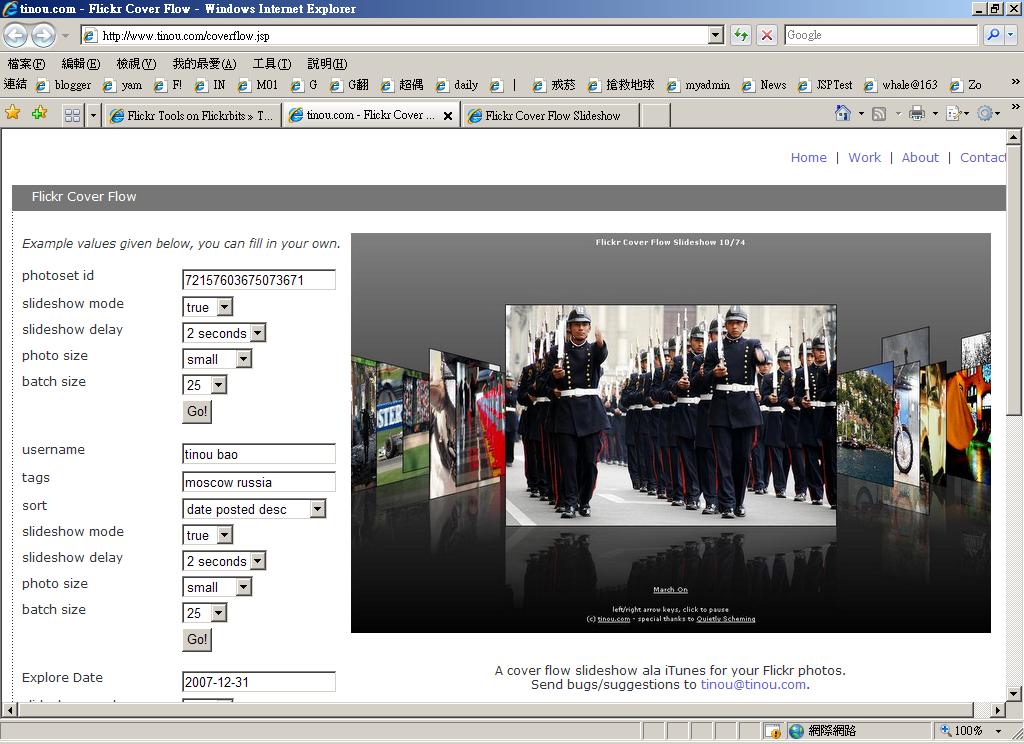Click the marching soldiers center photo

pyautogui.click(x=671, y=415)
